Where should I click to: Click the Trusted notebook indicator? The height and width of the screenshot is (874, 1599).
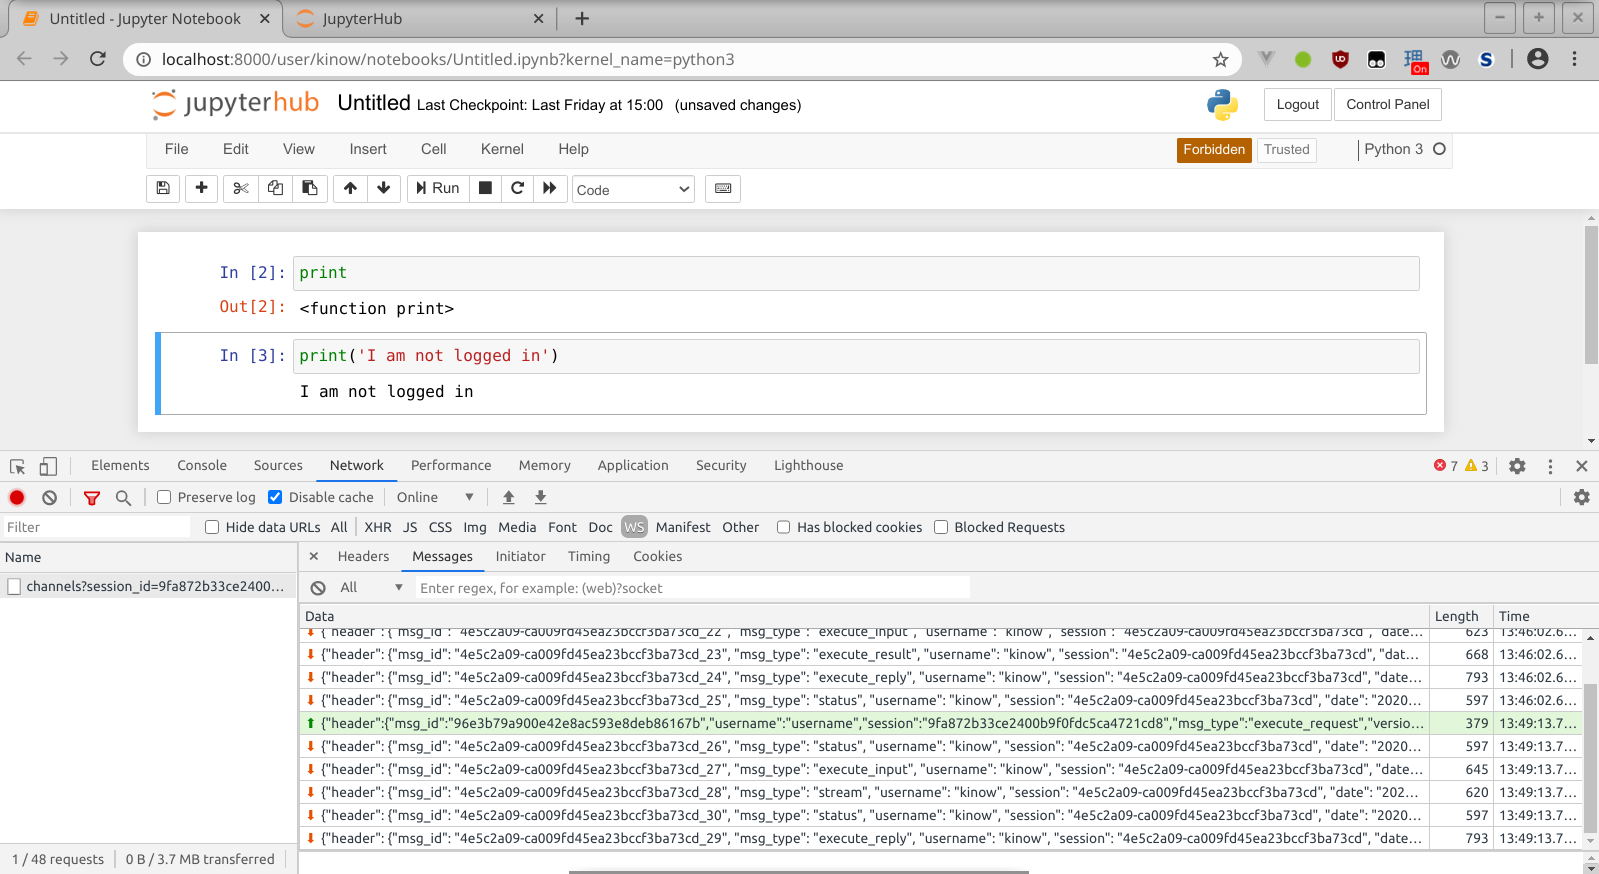(1286, 149)
